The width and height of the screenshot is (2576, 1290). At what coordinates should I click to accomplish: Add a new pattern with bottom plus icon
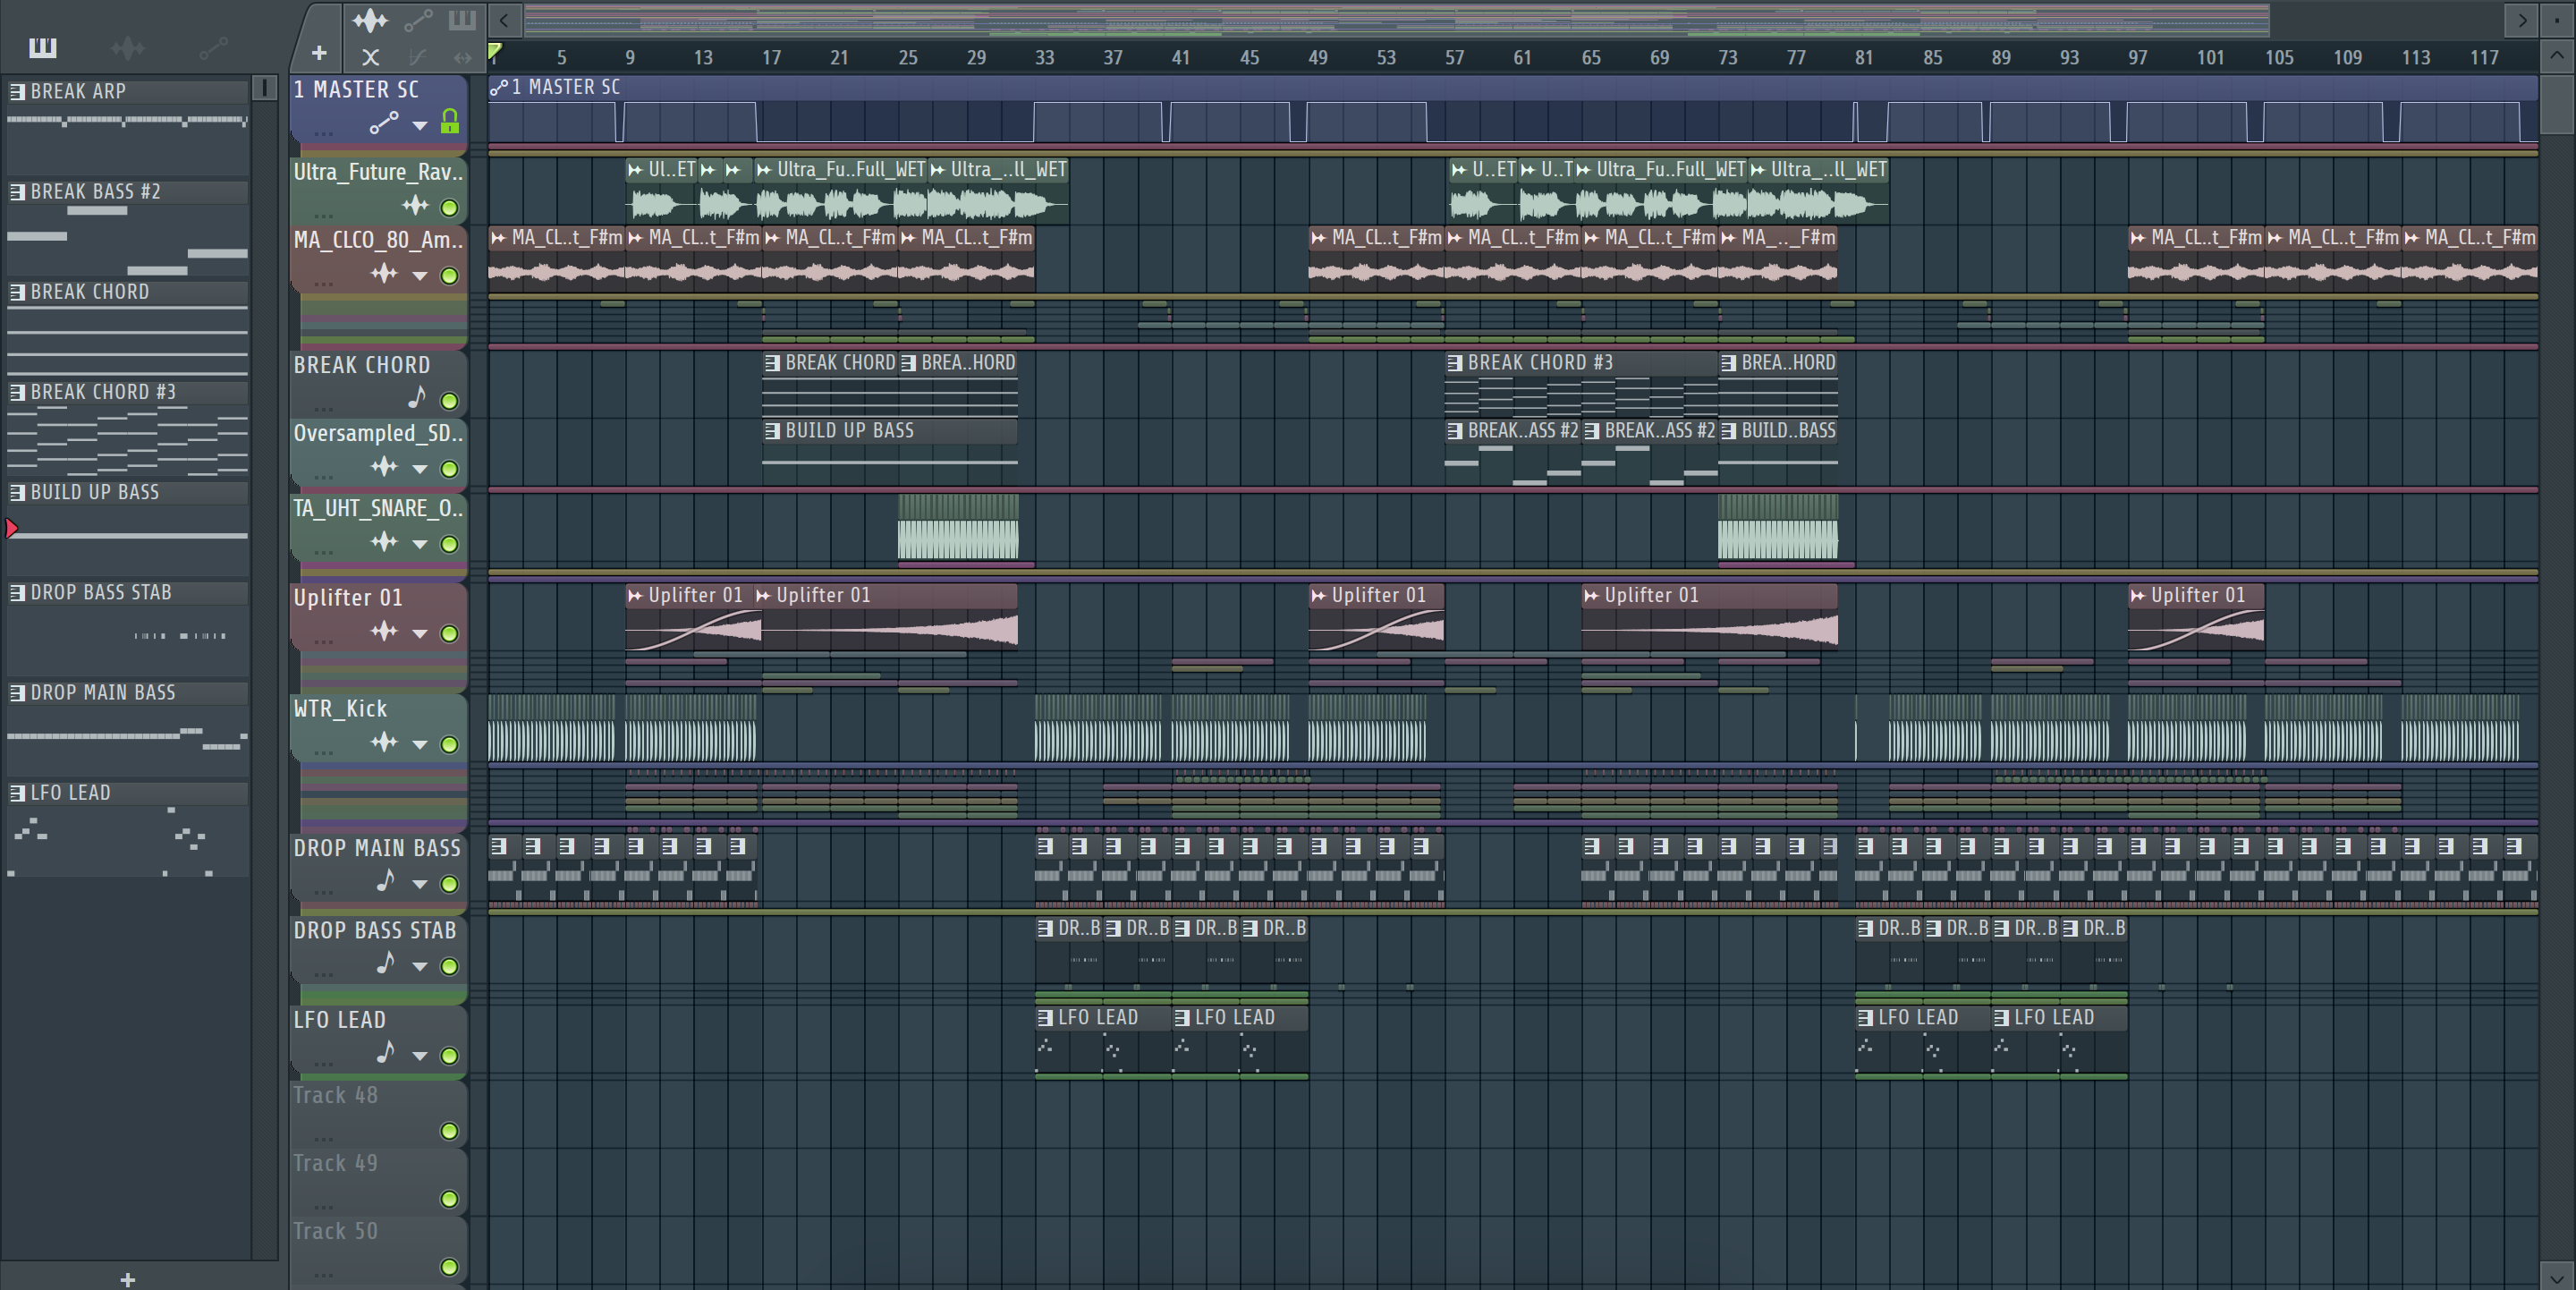127,1279
